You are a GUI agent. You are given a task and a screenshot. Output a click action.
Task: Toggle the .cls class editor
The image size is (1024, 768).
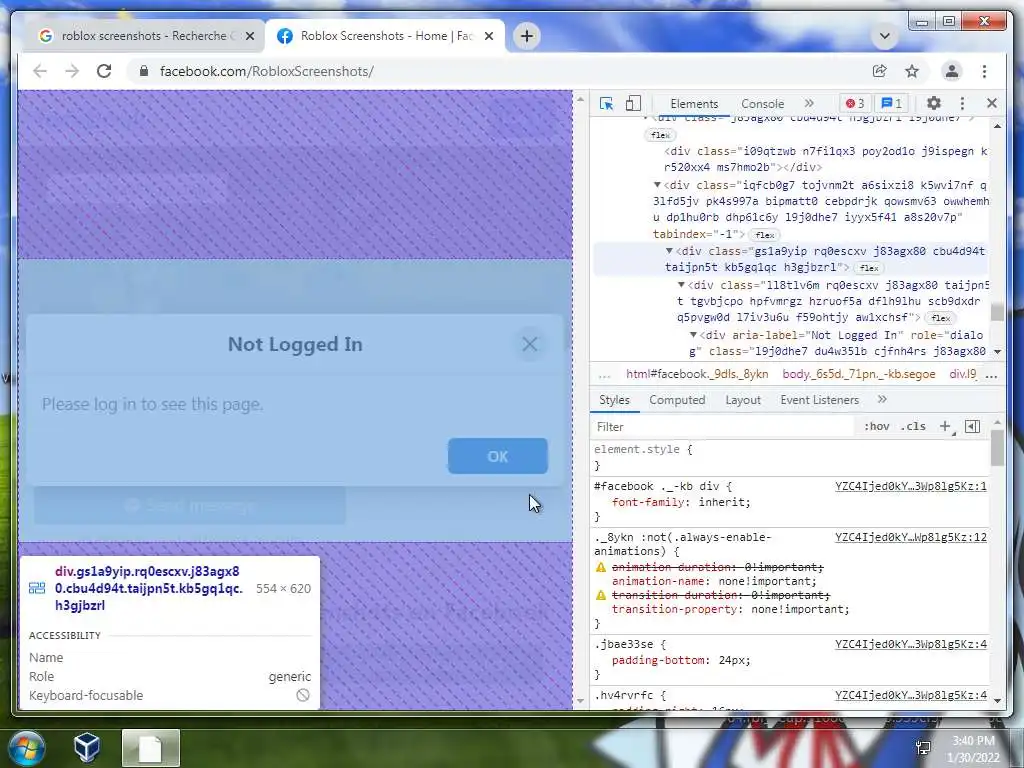tap(913, 426)
